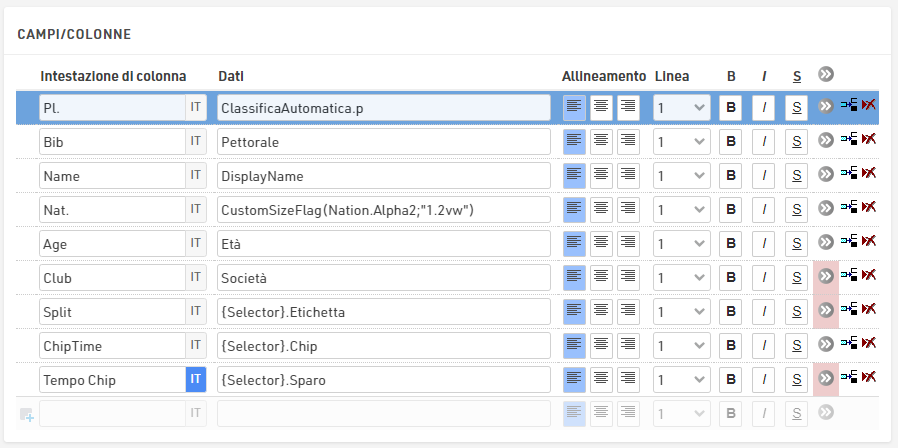898x448 pixels.
Task: Enable italic on the Age row
Action: click(763, 244)
